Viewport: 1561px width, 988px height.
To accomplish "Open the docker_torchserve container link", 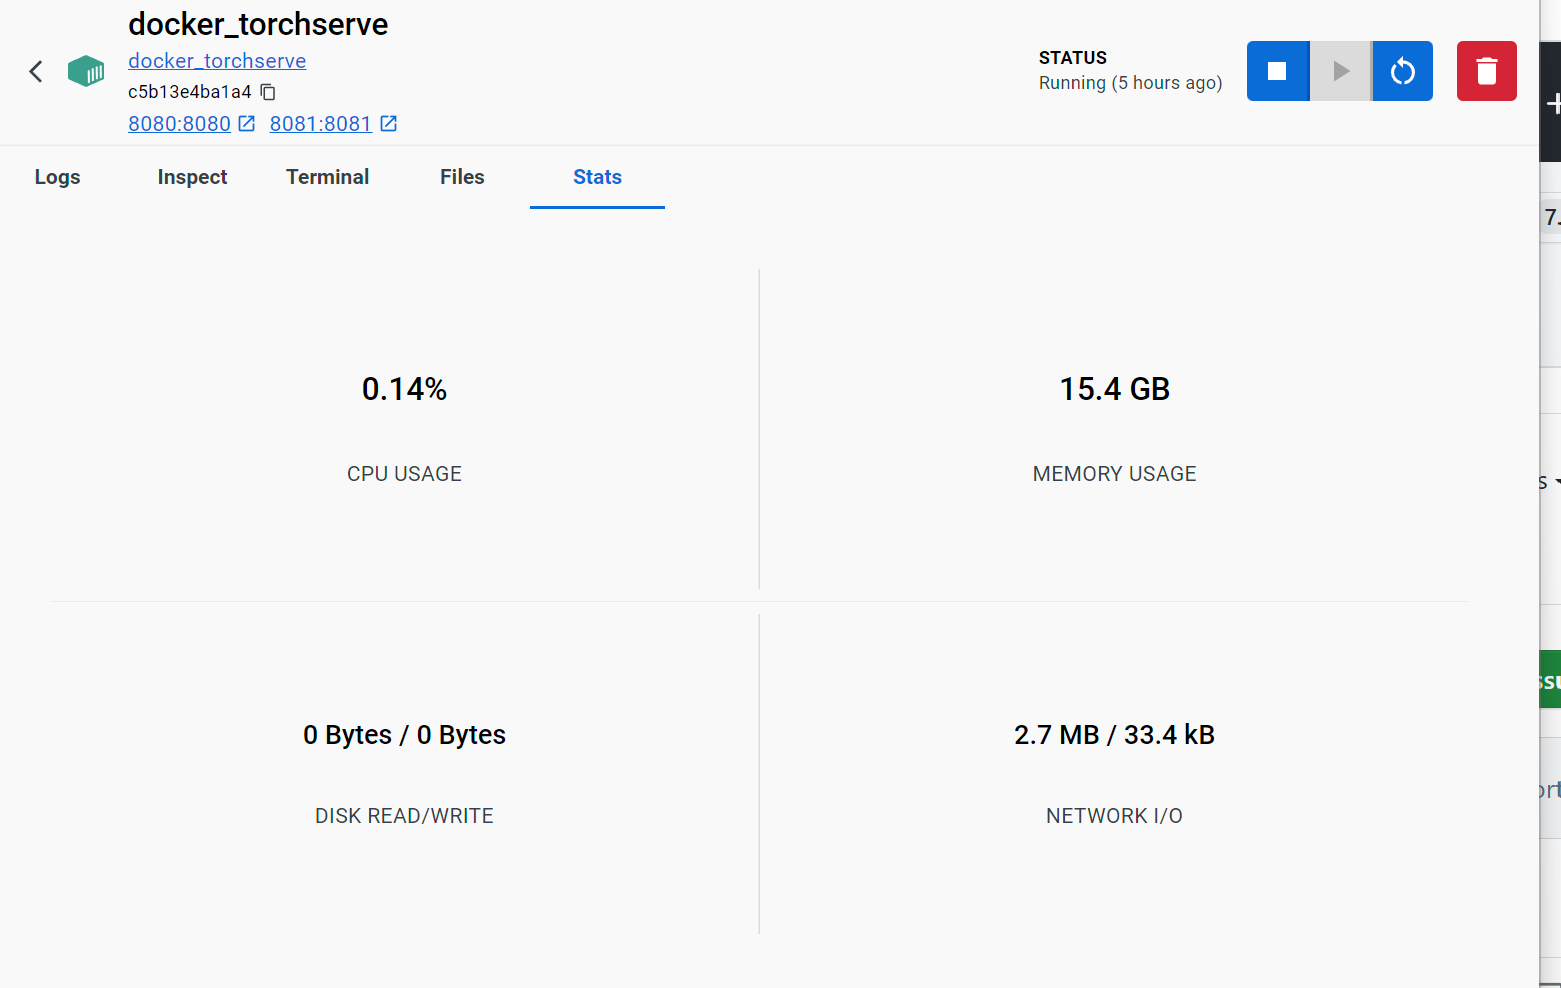I will [x=216, y=60].
